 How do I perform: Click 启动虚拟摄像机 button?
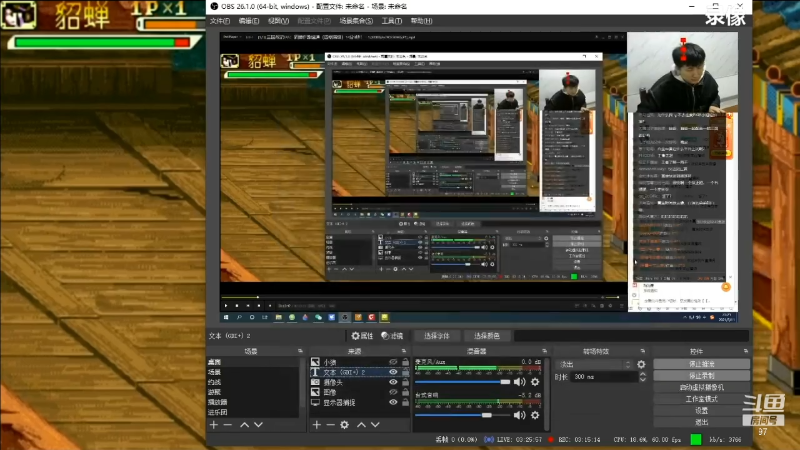pos(702,387)
